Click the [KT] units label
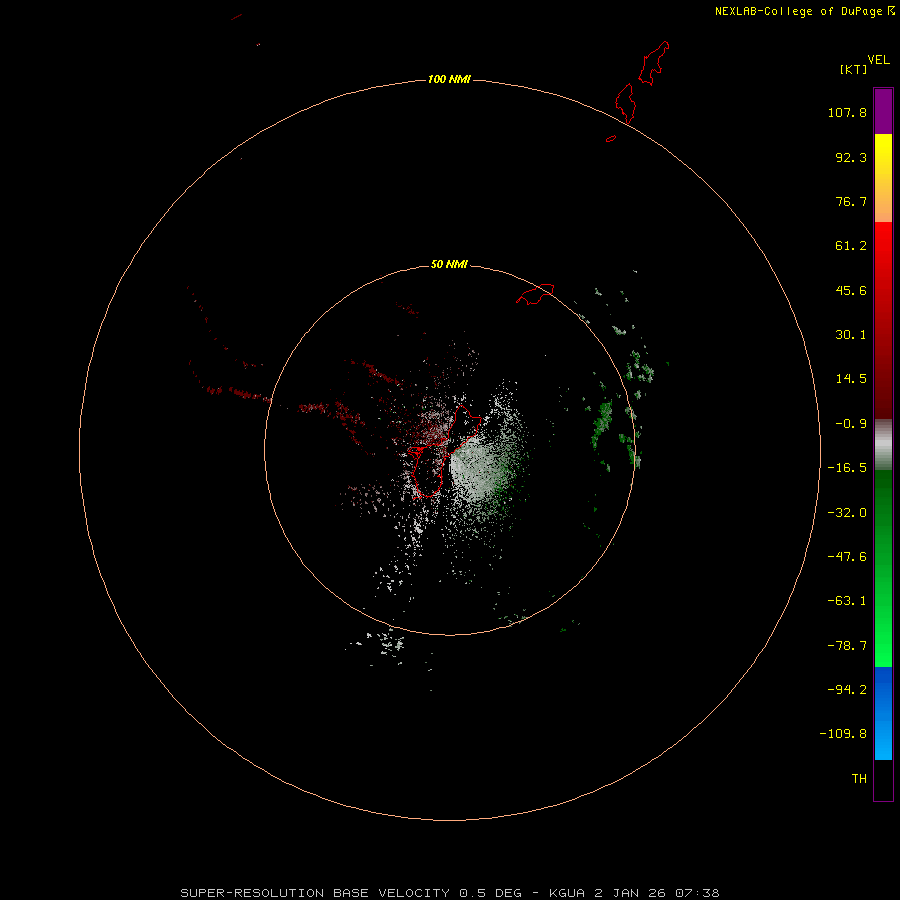This screenshot has height=900, width=900. (x=854, y=69)
